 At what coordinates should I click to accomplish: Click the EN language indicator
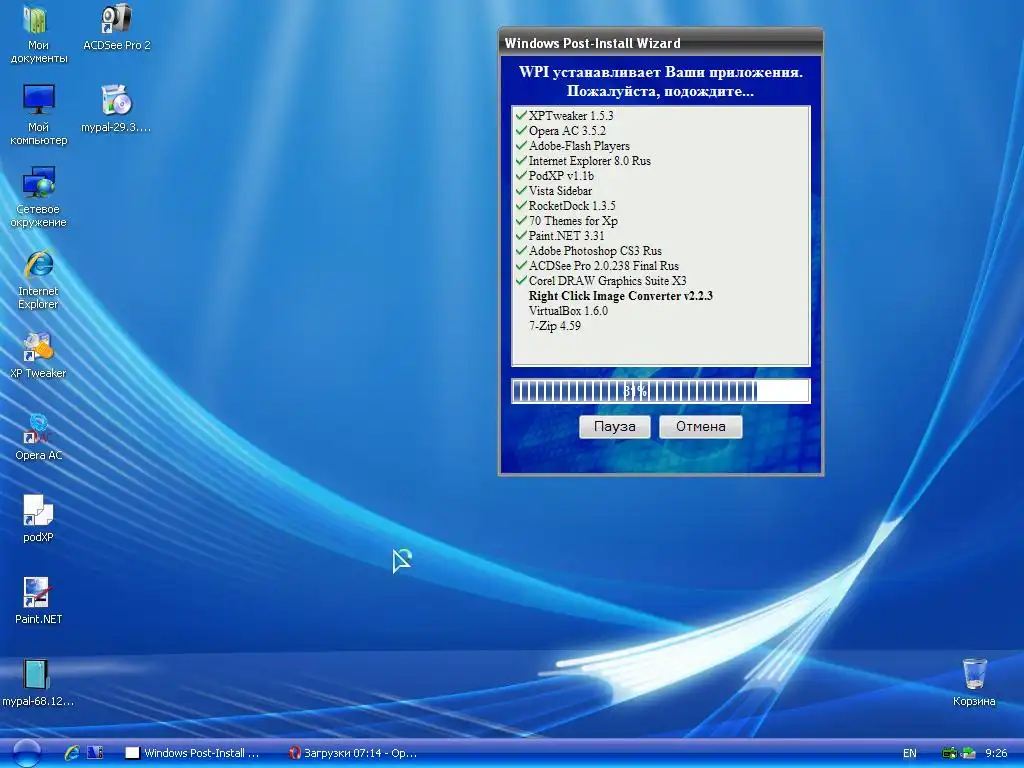pos(909,753)
